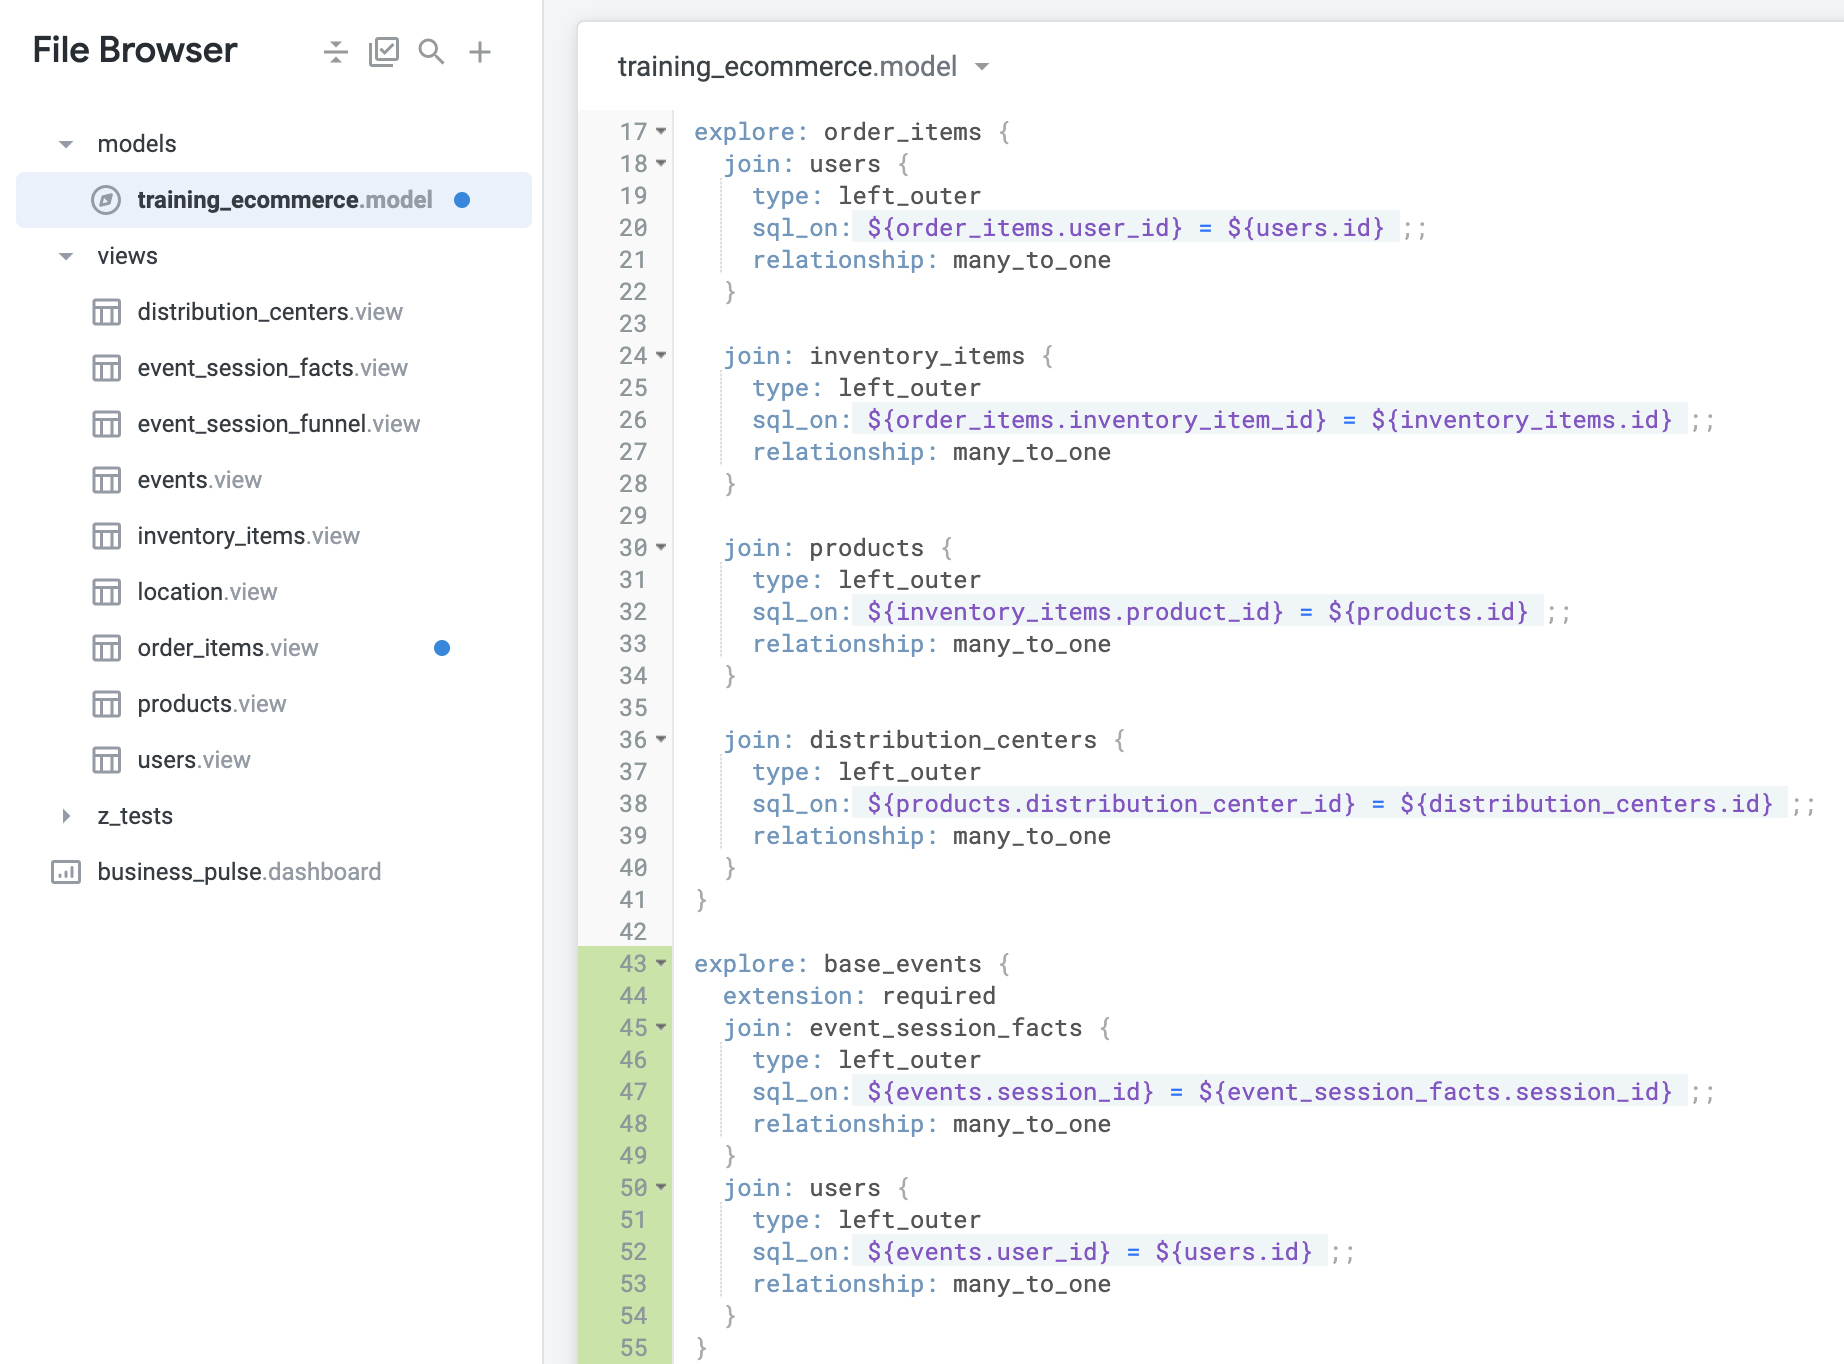Expand the z_tests folder
This screenshot has height=1364, width=1844.
pyautogui.click(x=66, y=815)
